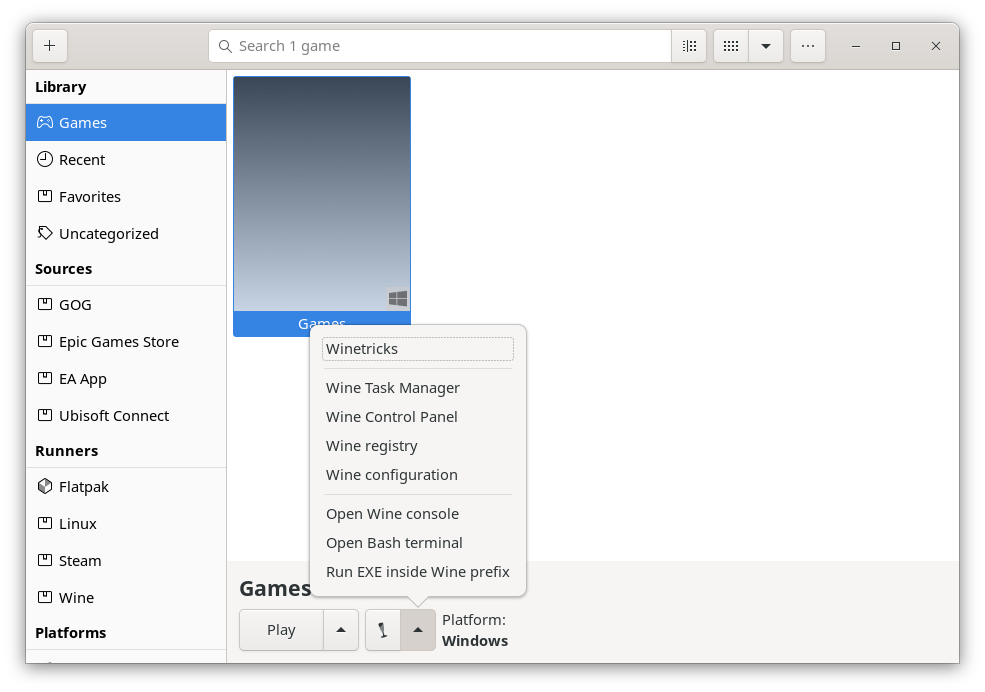The width and height of the screenshot is (985, 692).
Task: Click the game cover thumbnail
Action: tap(322, 194)
